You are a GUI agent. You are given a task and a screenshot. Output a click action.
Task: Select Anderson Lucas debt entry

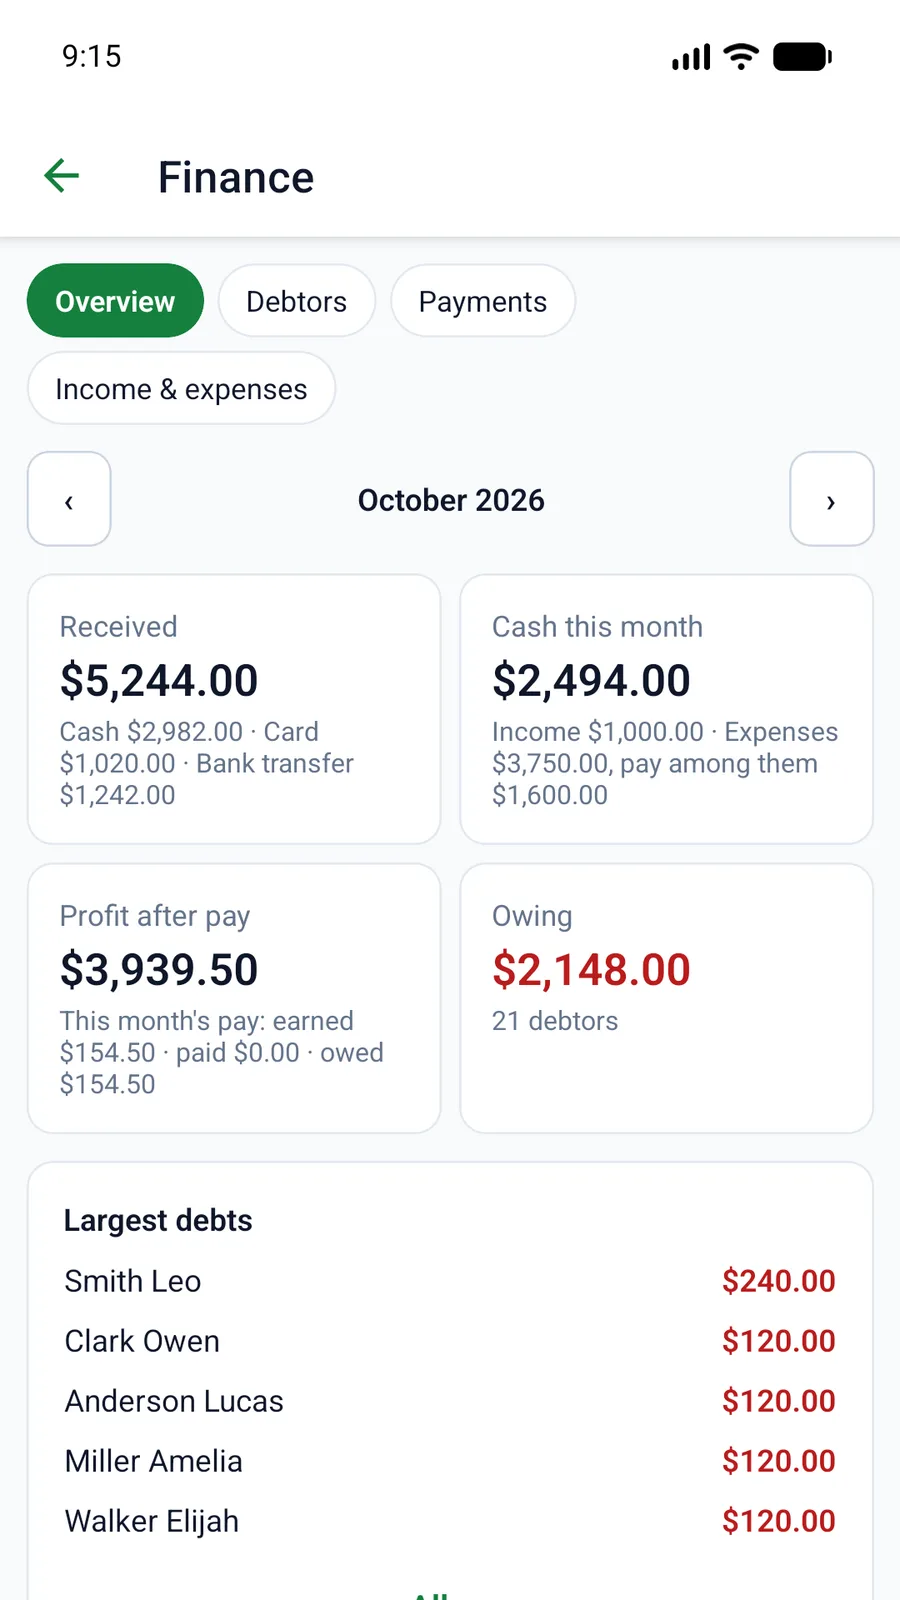tap(450, 1401)
